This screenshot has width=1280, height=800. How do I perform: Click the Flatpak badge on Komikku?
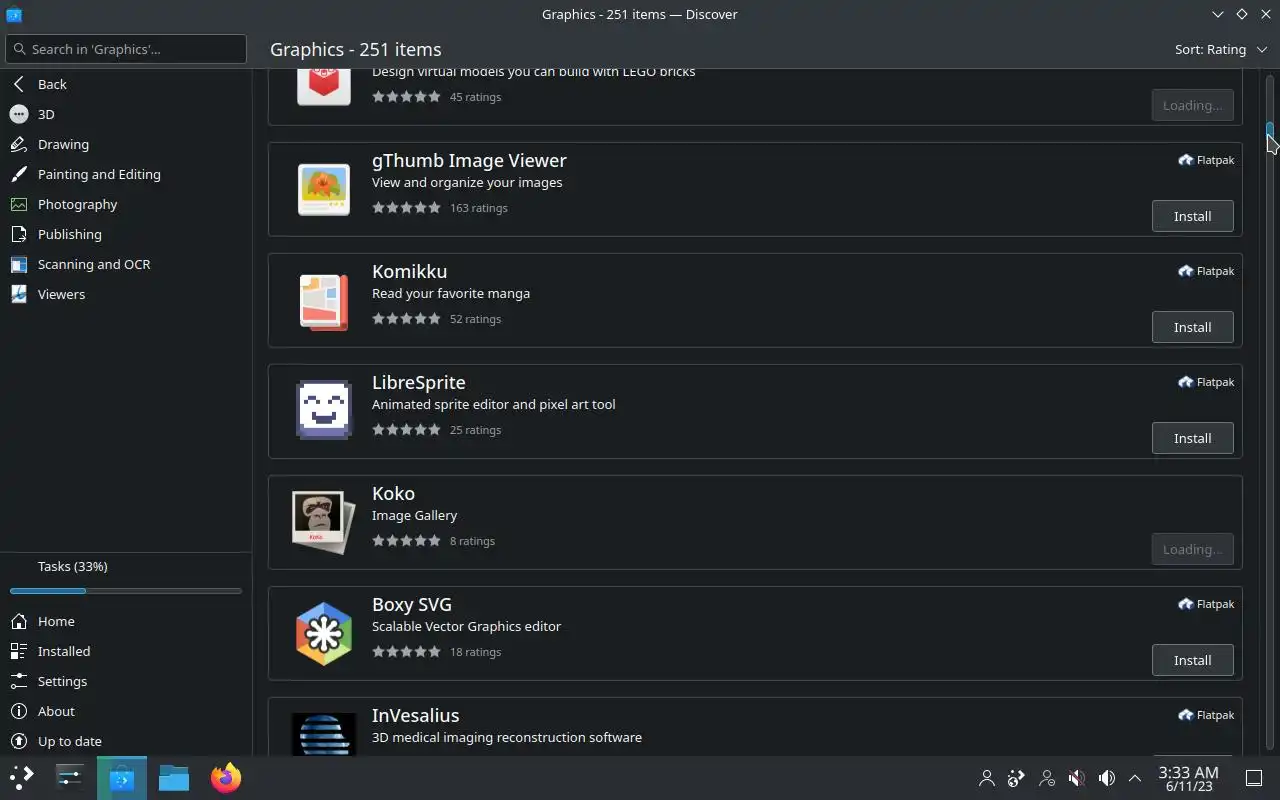(1206, 271)
